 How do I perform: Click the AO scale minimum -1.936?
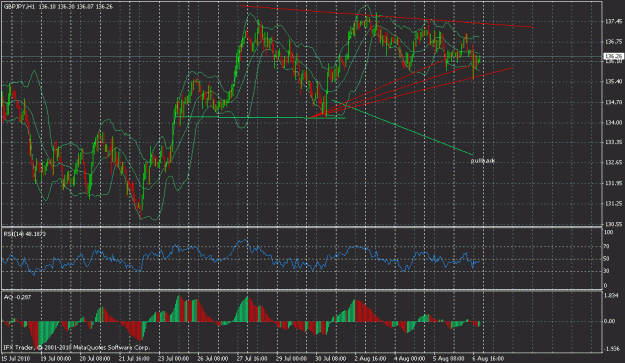coord(611,349)
